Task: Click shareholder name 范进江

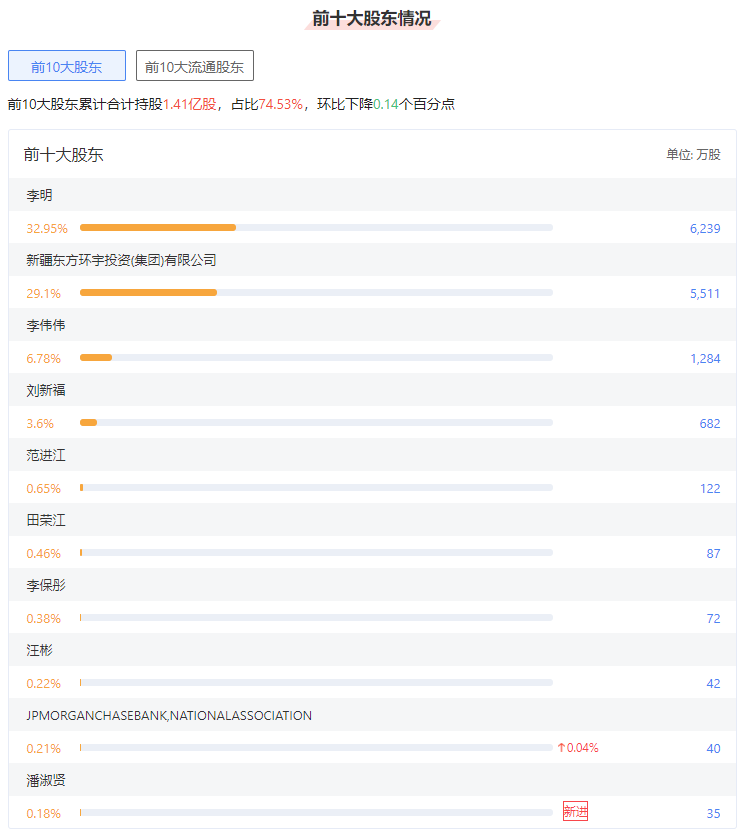Action: tap(46, 455)
